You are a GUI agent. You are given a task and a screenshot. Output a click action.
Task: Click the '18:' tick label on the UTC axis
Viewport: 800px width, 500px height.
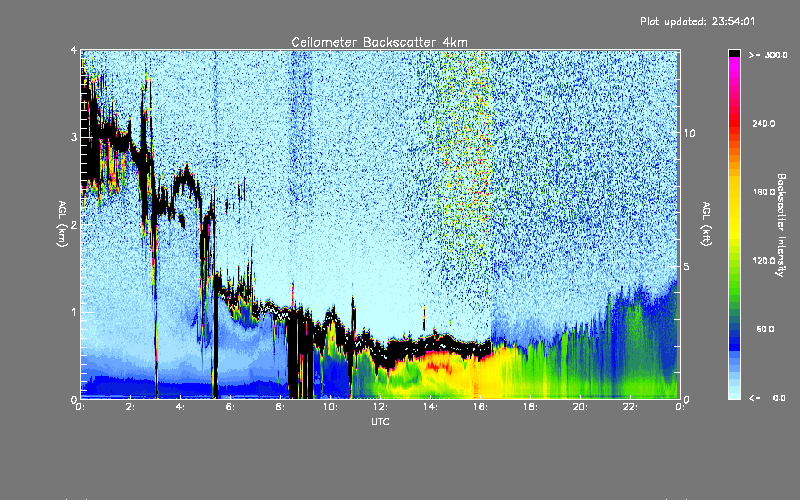[530, 407]
